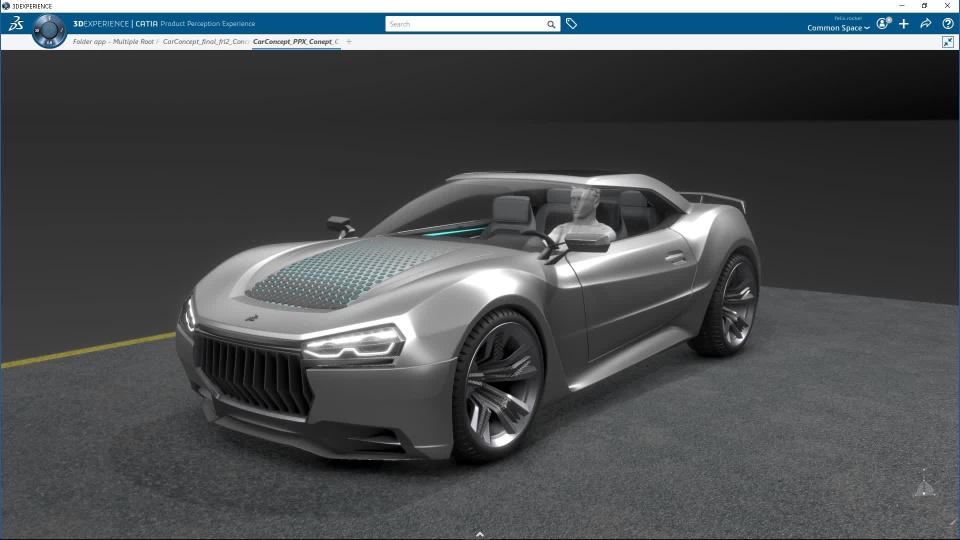
Task: Click the driver mannequin in the car
Action: pos(583,214)
